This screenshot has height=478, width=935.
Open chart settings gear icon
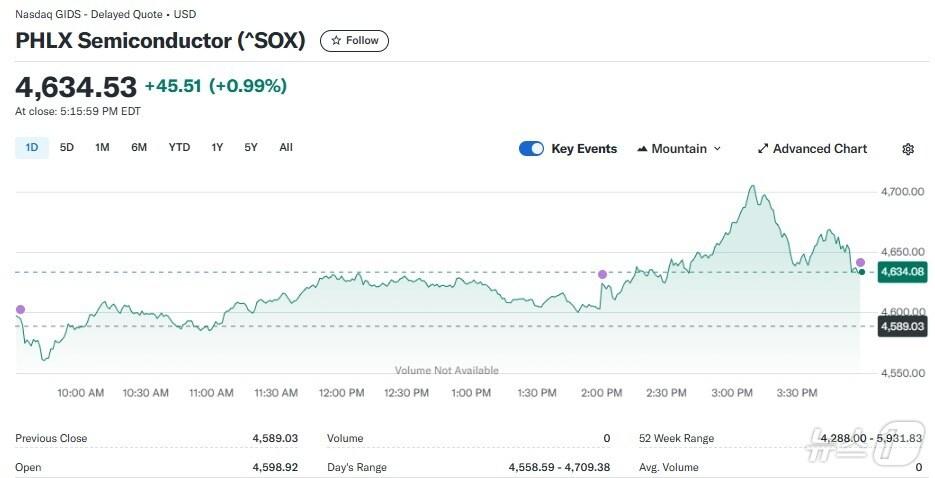click(908, 149)
